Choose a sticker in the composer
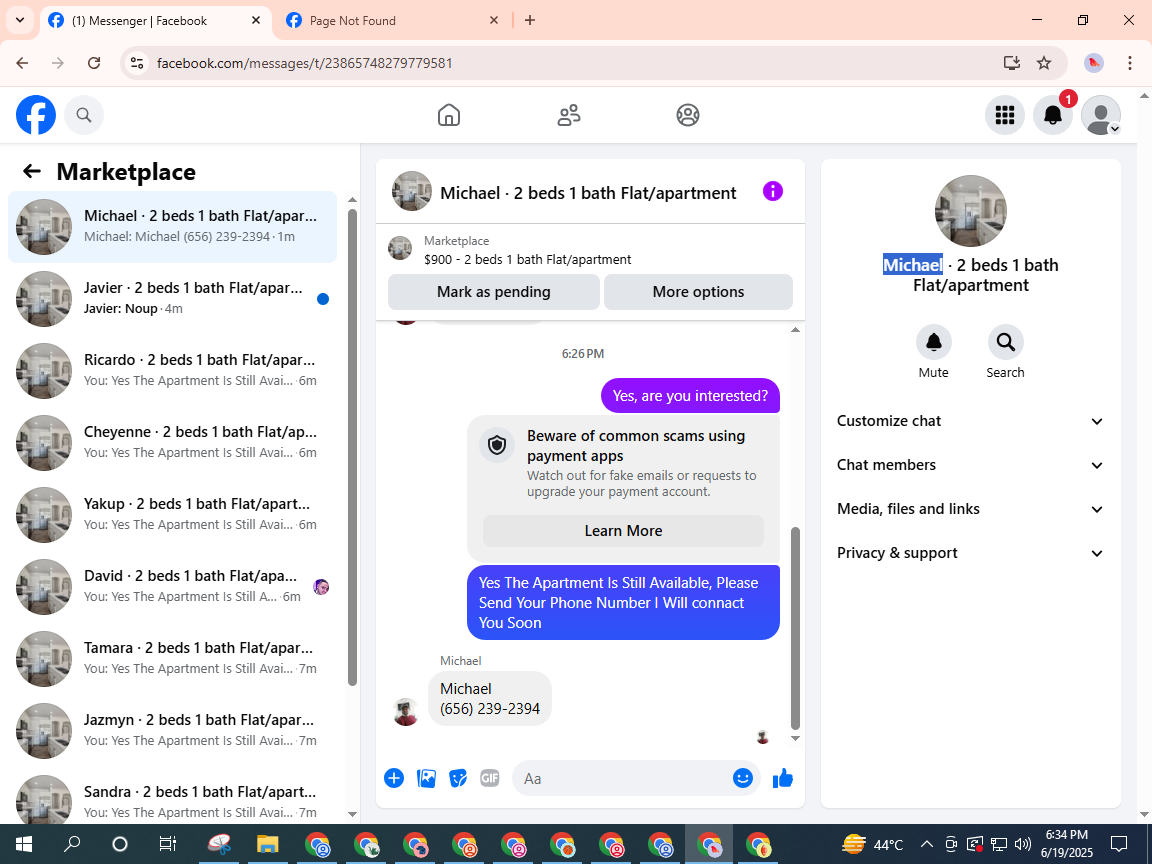The image size is (1152, 864). point(458,778)
